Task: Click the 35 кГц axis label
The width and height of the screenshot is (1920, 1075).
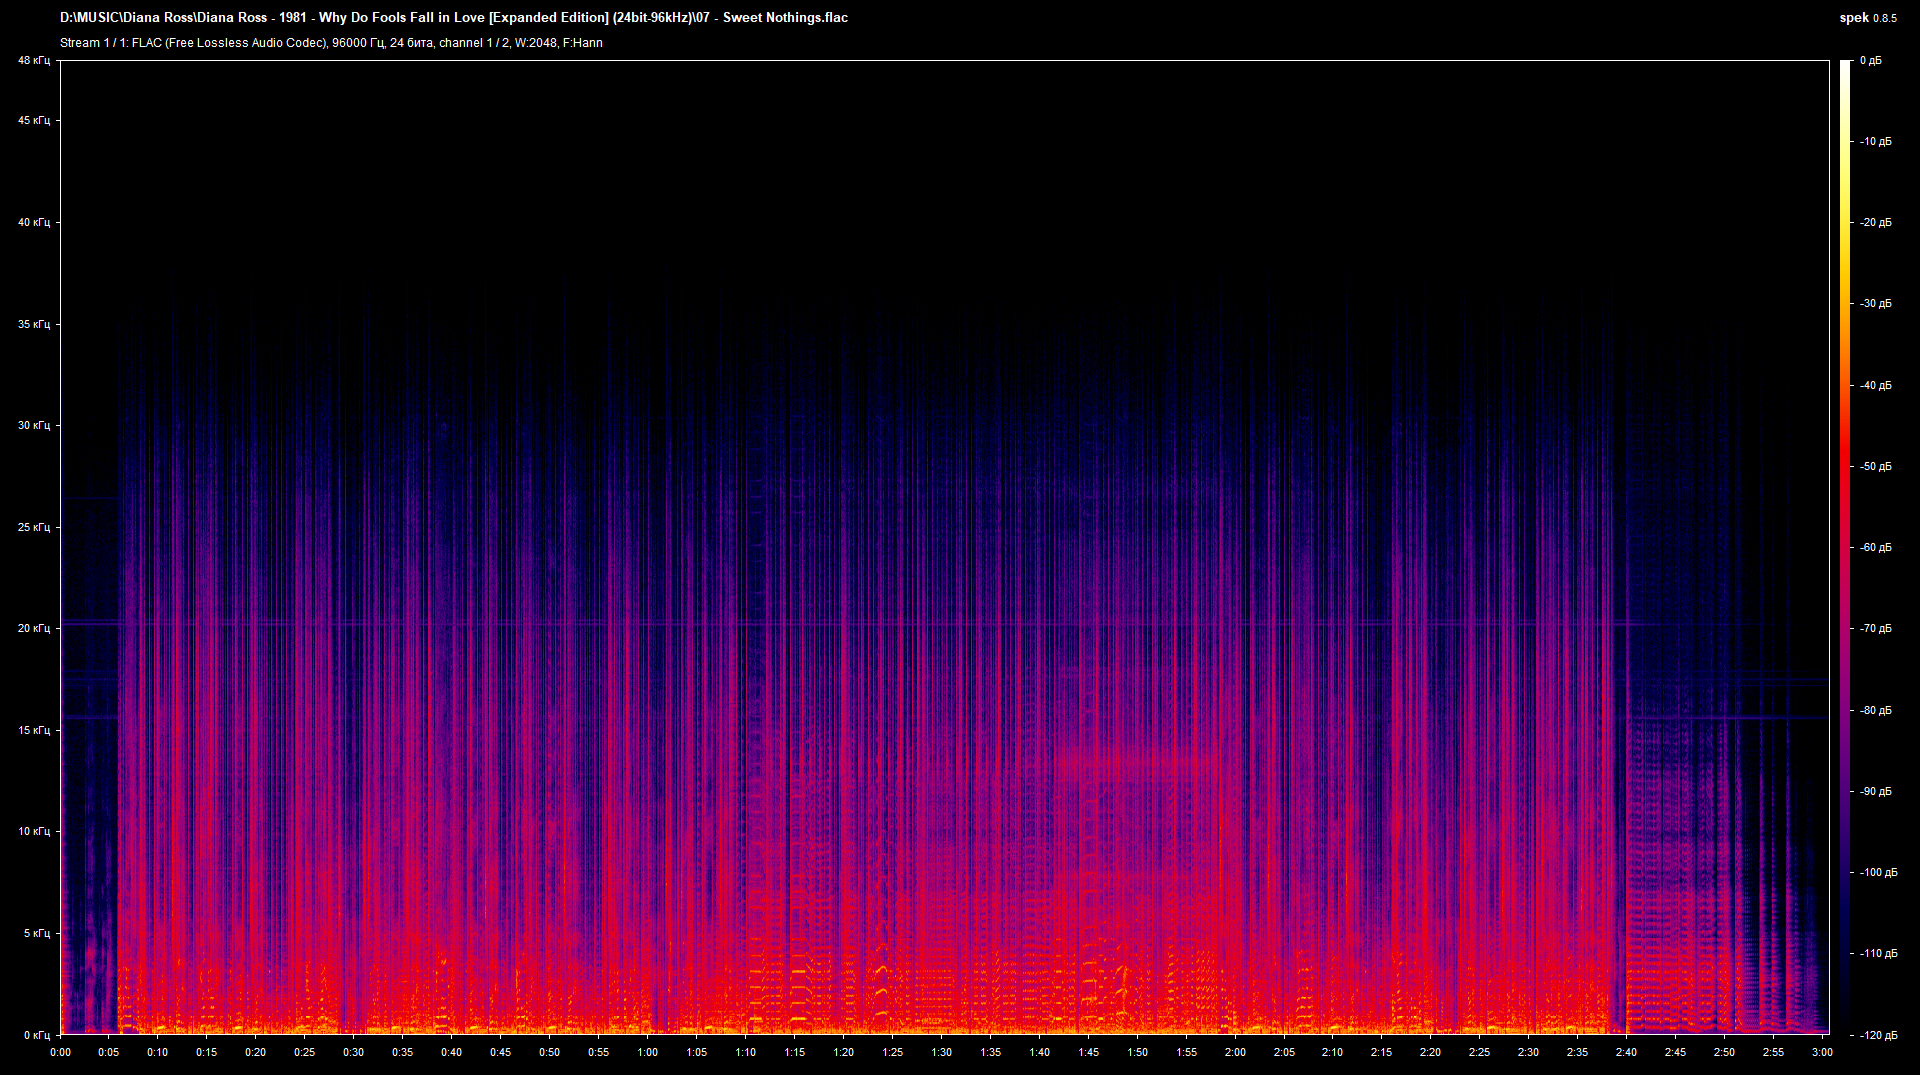Action: tap(33, 325)
